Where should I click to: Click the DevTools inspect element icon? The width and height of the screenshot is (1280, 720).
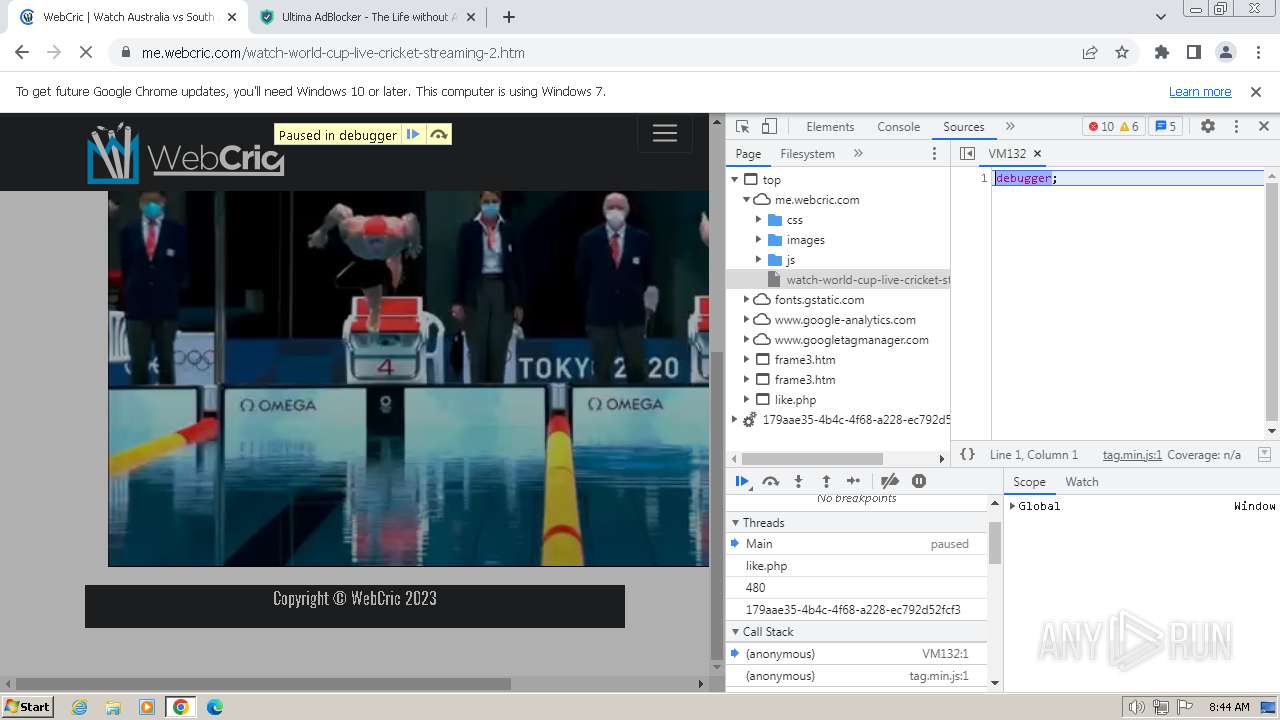(x=742, y=127)
